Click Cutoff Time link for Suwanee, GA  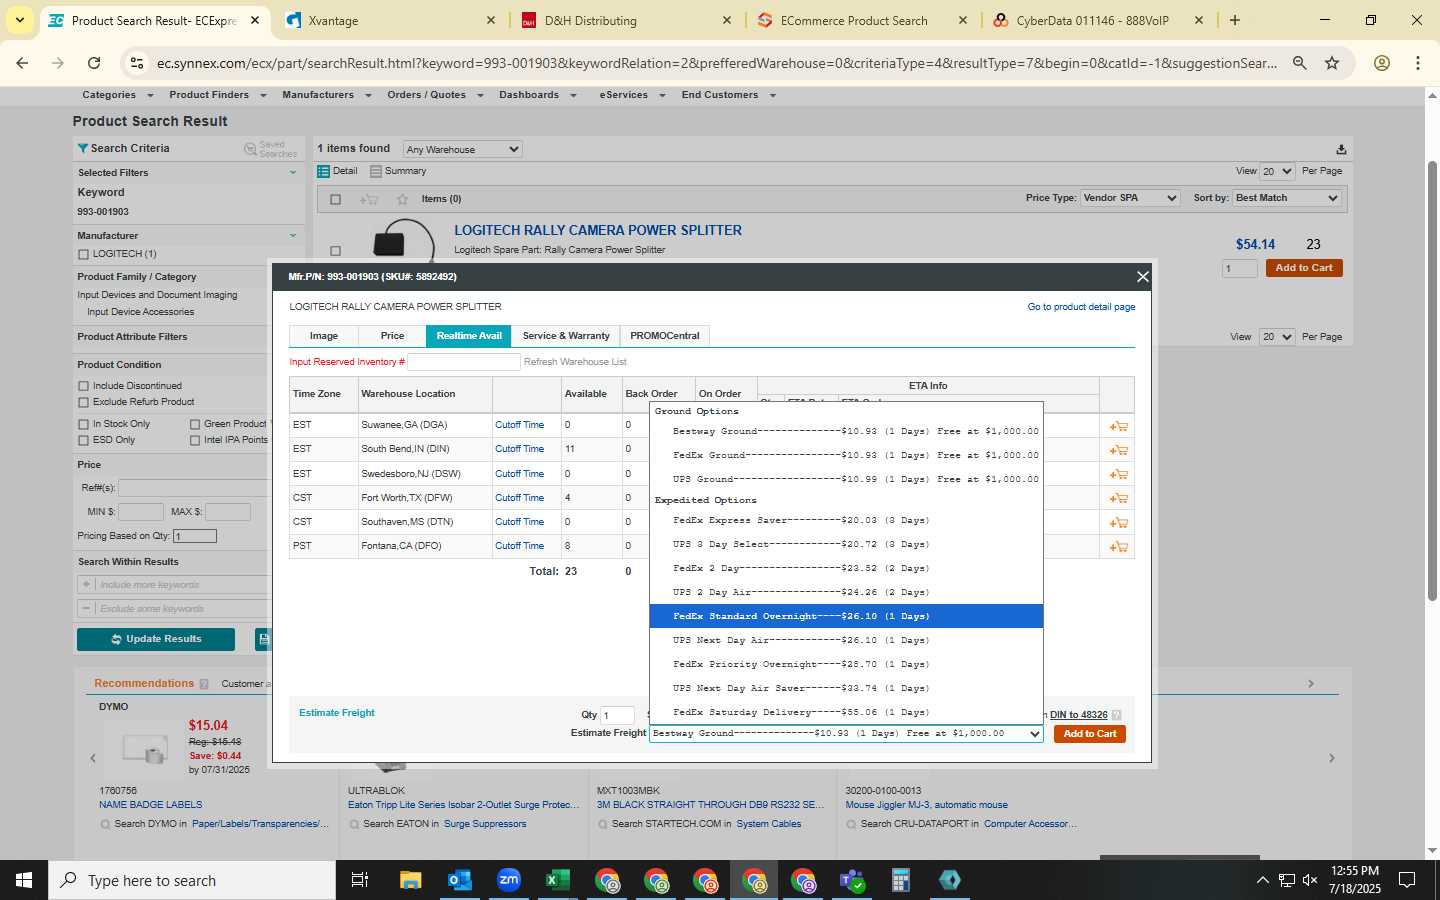(519, 425)
